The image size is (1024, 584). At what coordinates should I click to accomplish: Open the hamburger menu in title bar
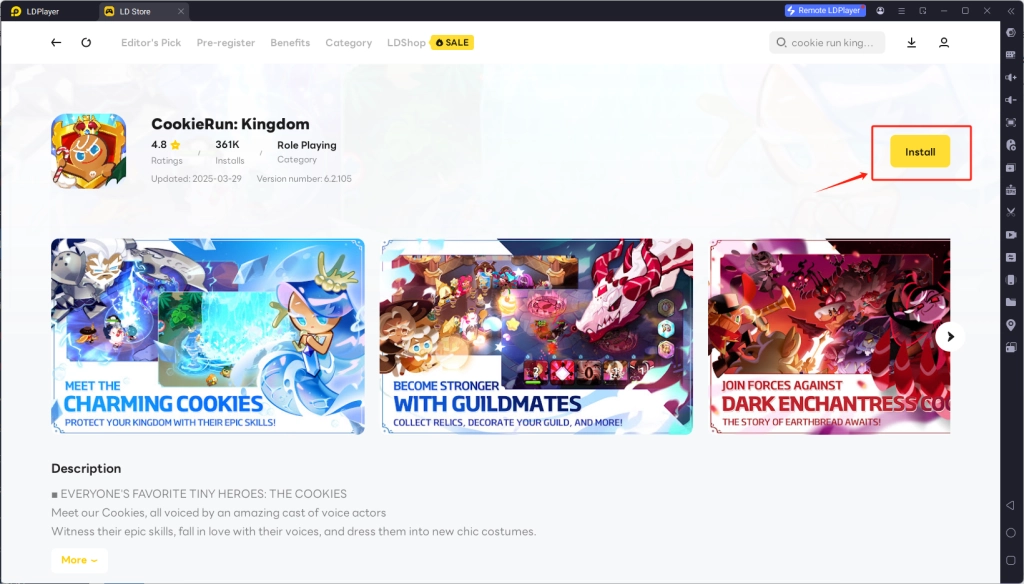pyautogui.click(x=901, y=10)
